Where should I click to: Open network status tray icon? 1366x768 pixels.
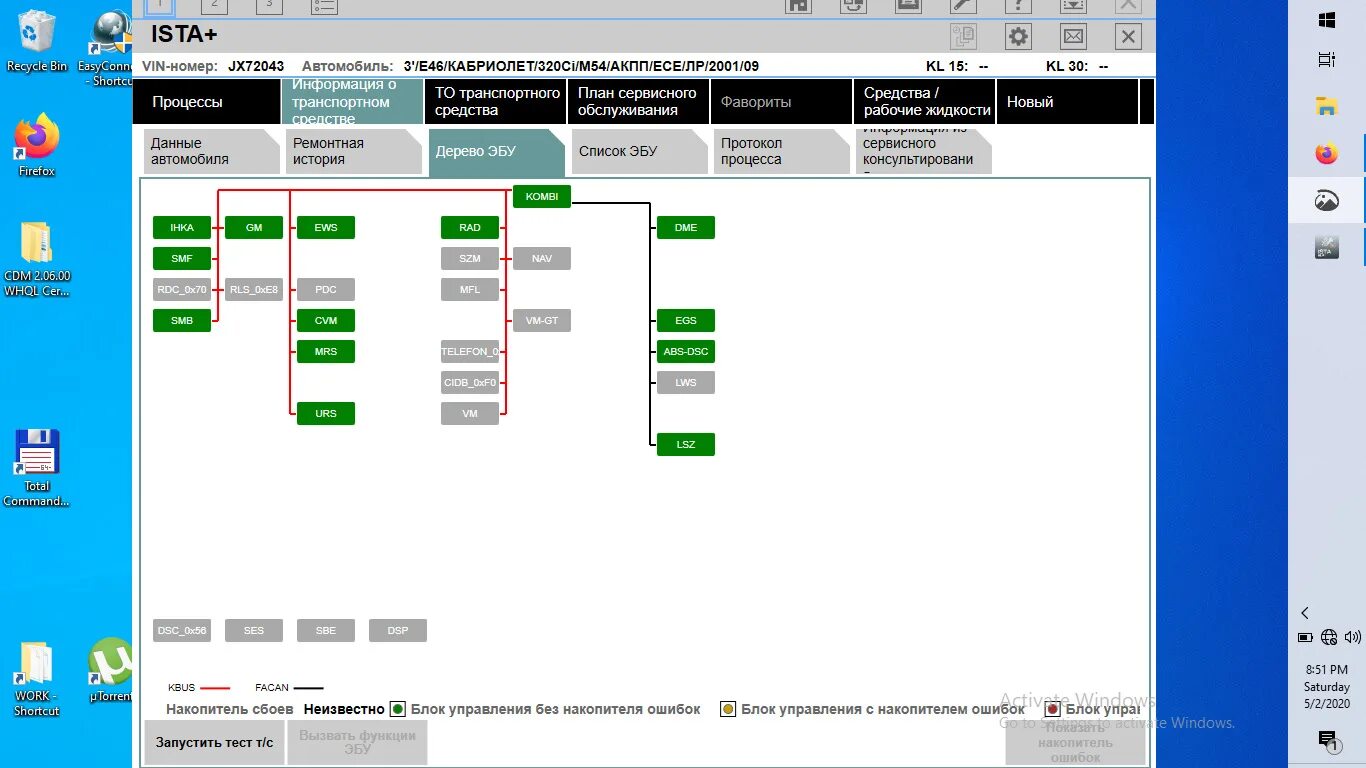tap(1329, 637)
